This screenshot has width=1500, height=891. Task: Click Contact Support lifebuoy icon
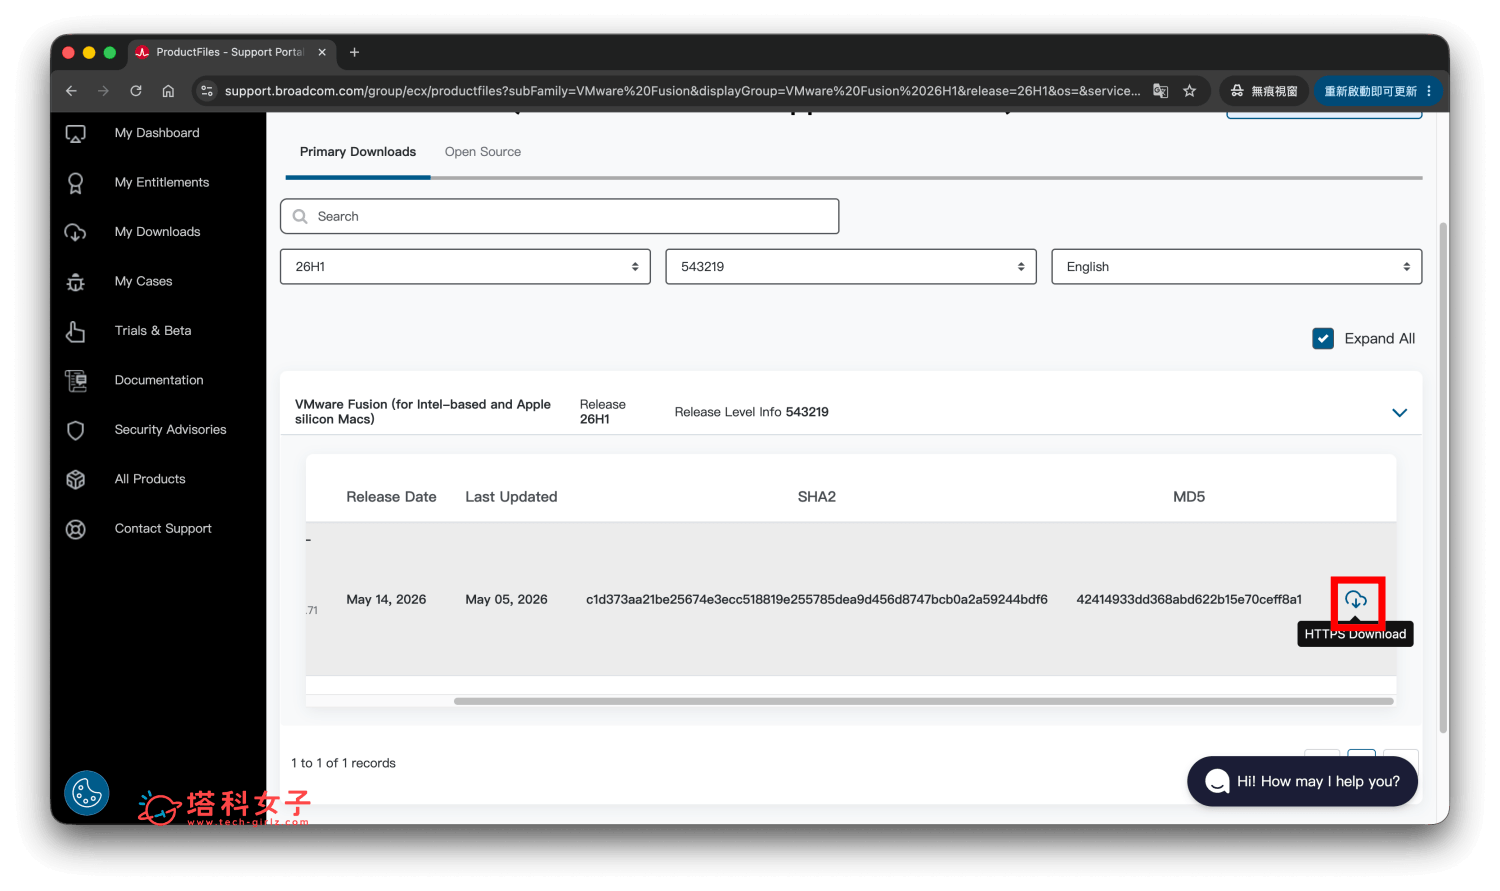[x=75, y=529]
